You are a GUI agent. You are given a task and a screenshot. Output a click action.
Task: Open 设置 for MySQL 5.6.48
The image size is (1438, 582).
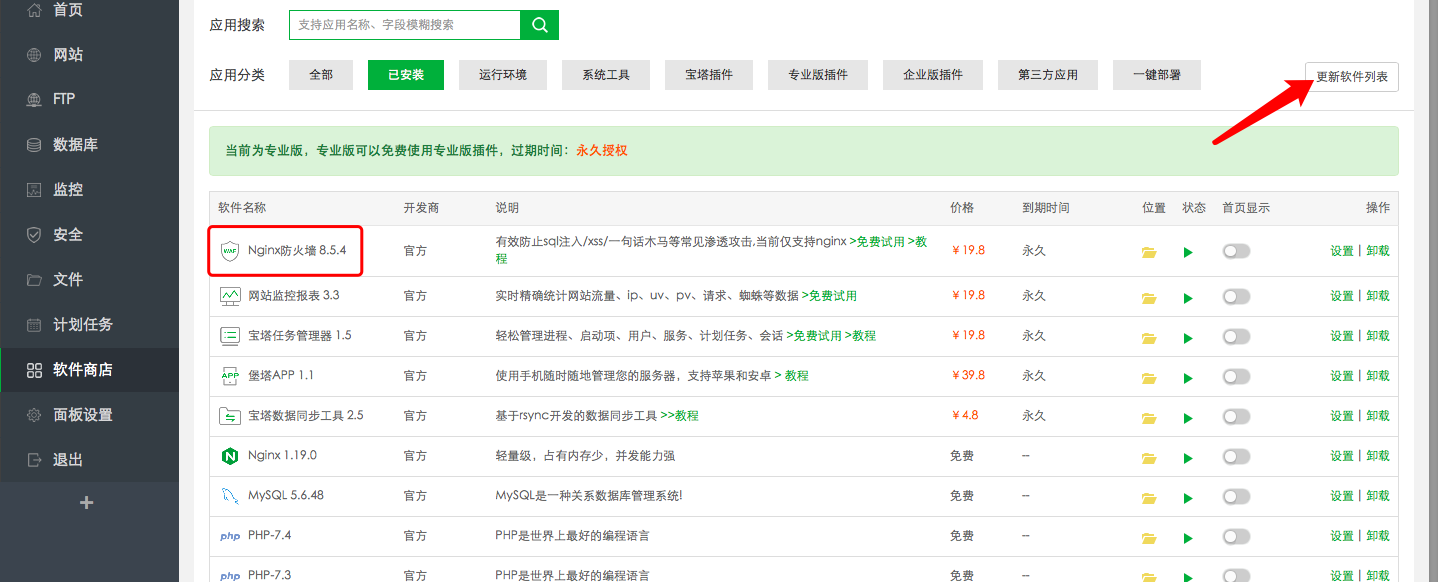(1342, 496)
